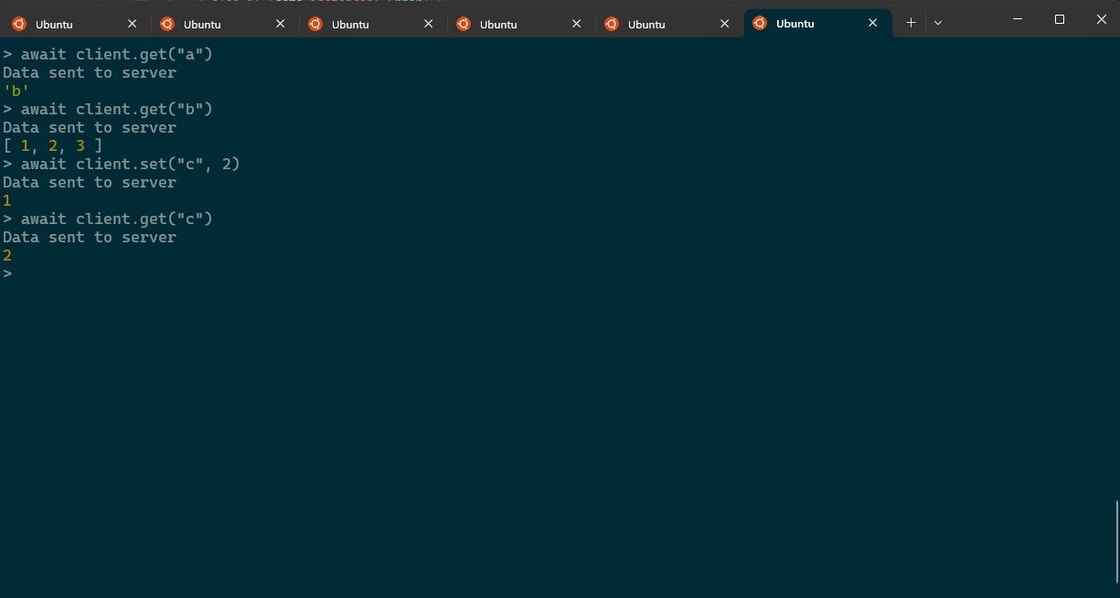Close the fourth Ubuntu tab
This screenshot has height=598, width=1120.
click(x=576, y=24)
